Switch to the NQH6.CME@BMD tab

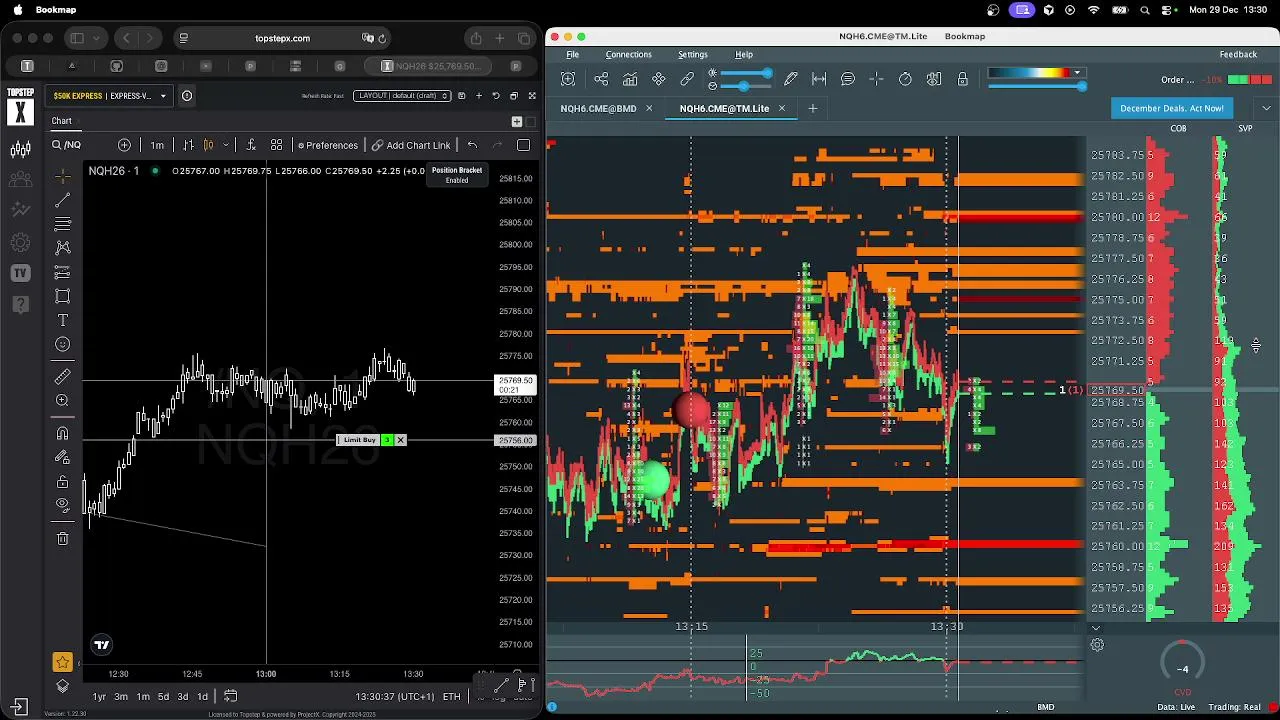(598, 108)
